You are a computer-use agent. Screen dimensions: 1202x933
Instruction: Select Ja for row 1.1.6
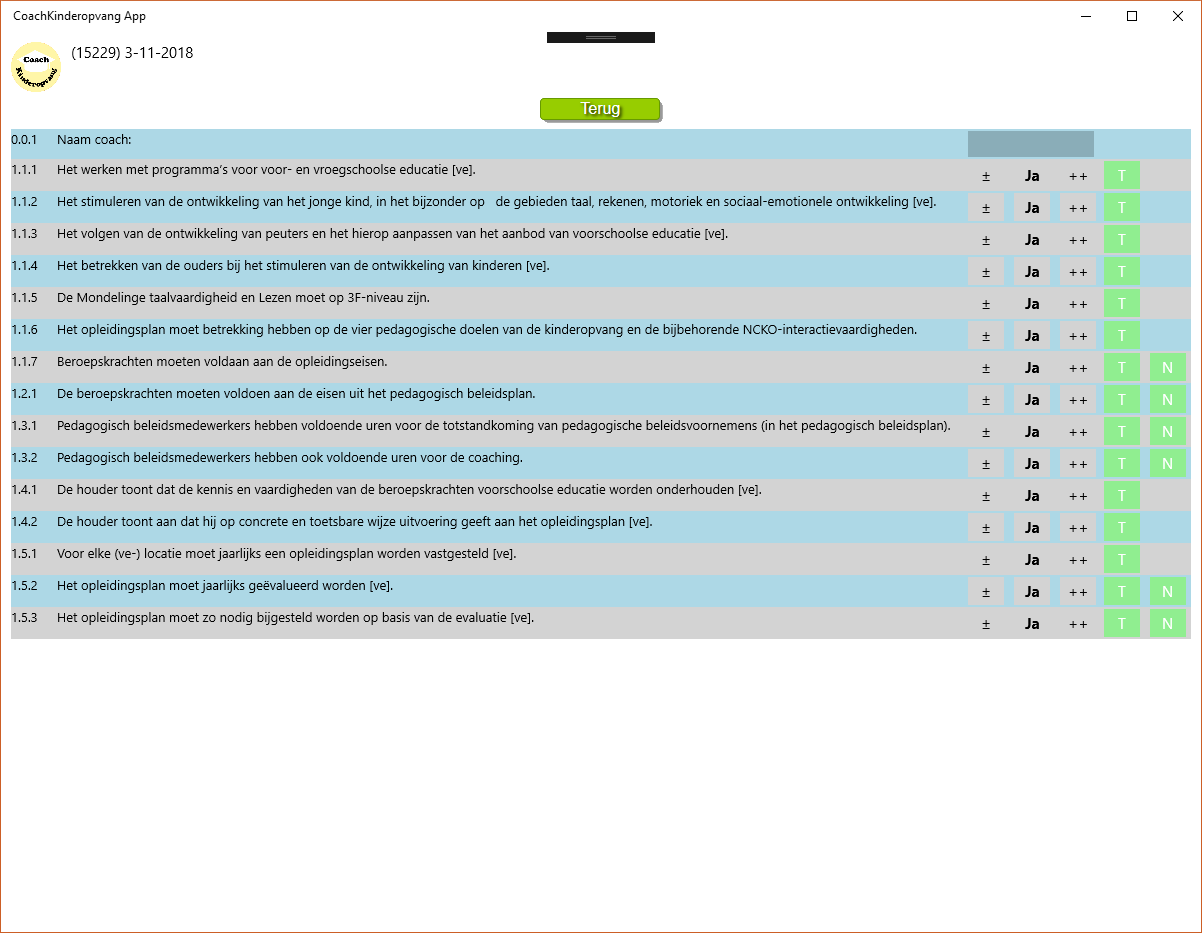point(1032,336)
